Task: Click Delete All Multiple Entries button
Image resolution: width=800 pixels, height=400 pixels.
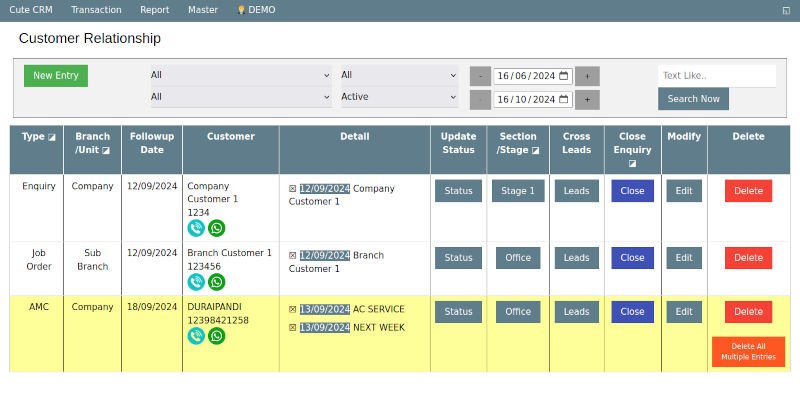Action: point(748,352)
